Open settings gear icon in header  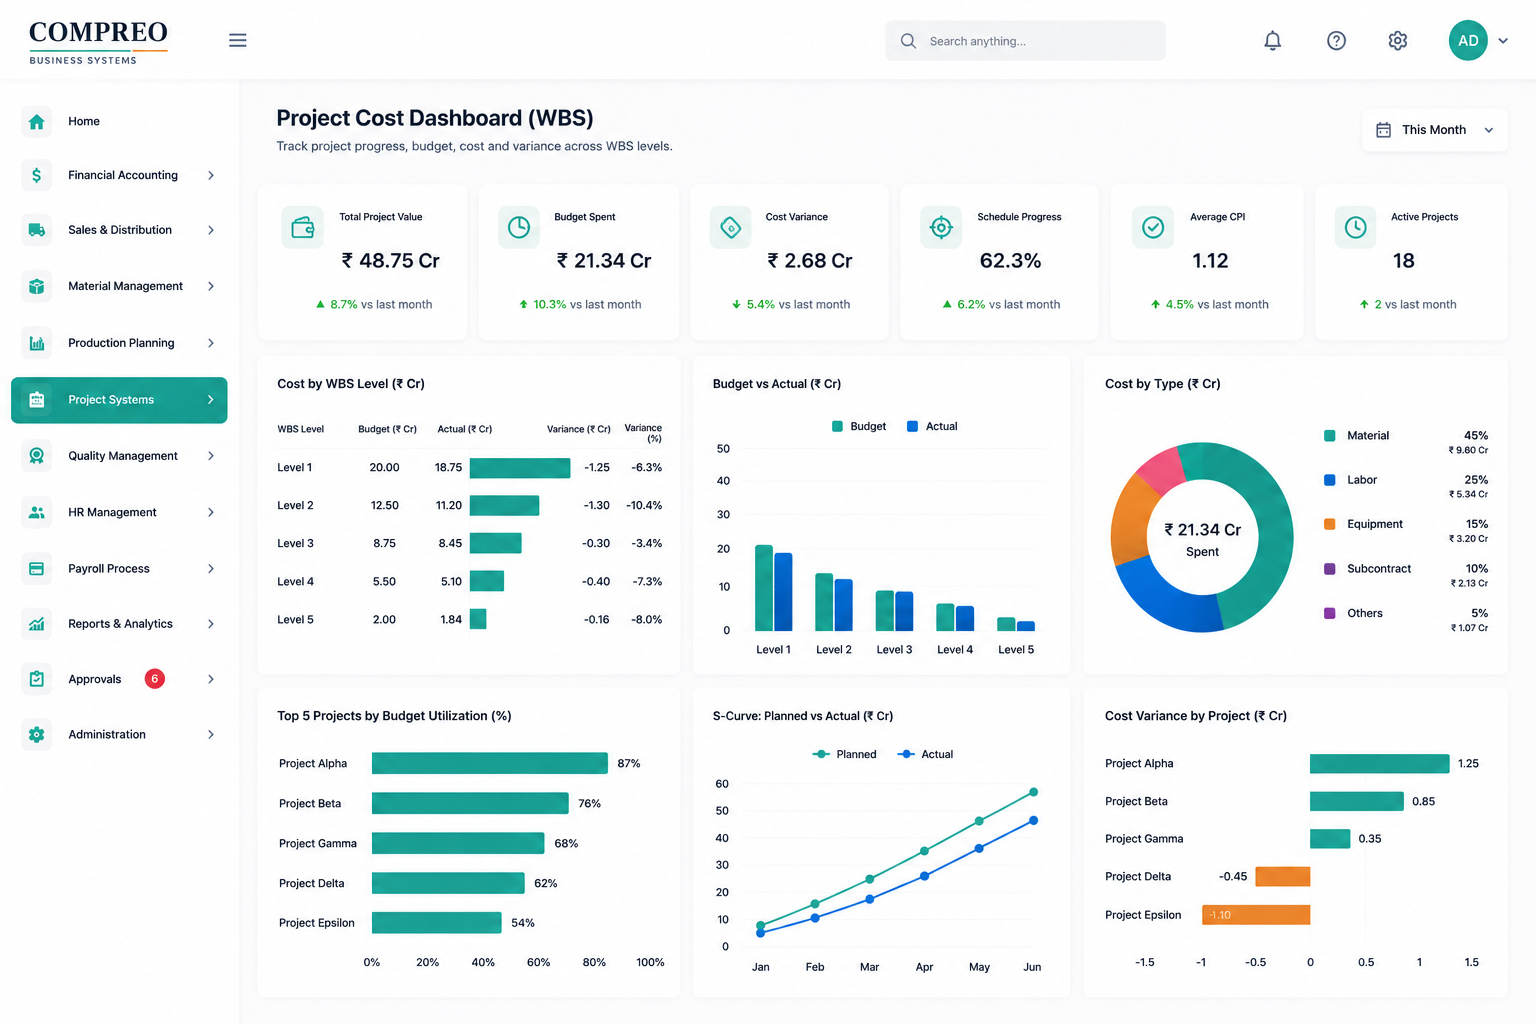(x=1398, y=40)
